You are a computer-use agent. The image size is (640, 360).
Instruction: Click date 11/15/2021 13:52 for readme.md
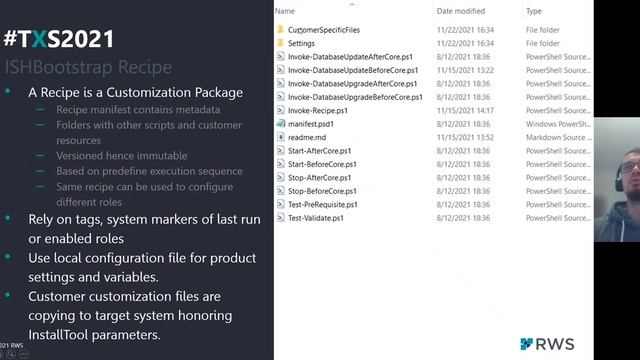[x=465, y=138]
